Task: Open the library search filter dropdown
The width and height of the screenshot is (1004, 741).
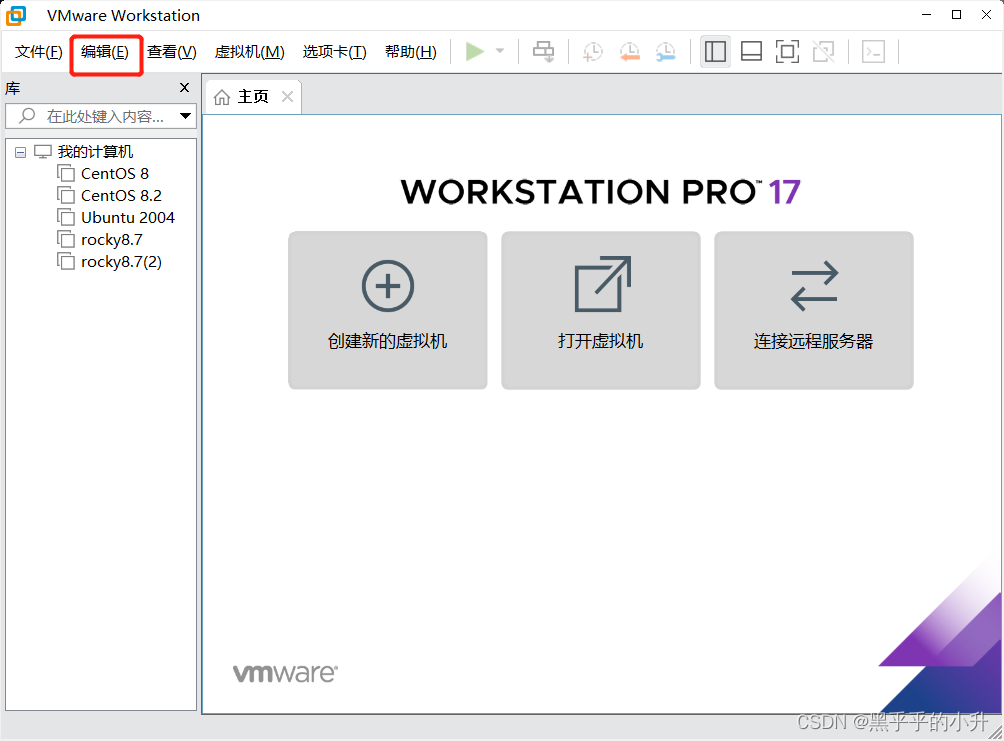Action: click(186, 117)
